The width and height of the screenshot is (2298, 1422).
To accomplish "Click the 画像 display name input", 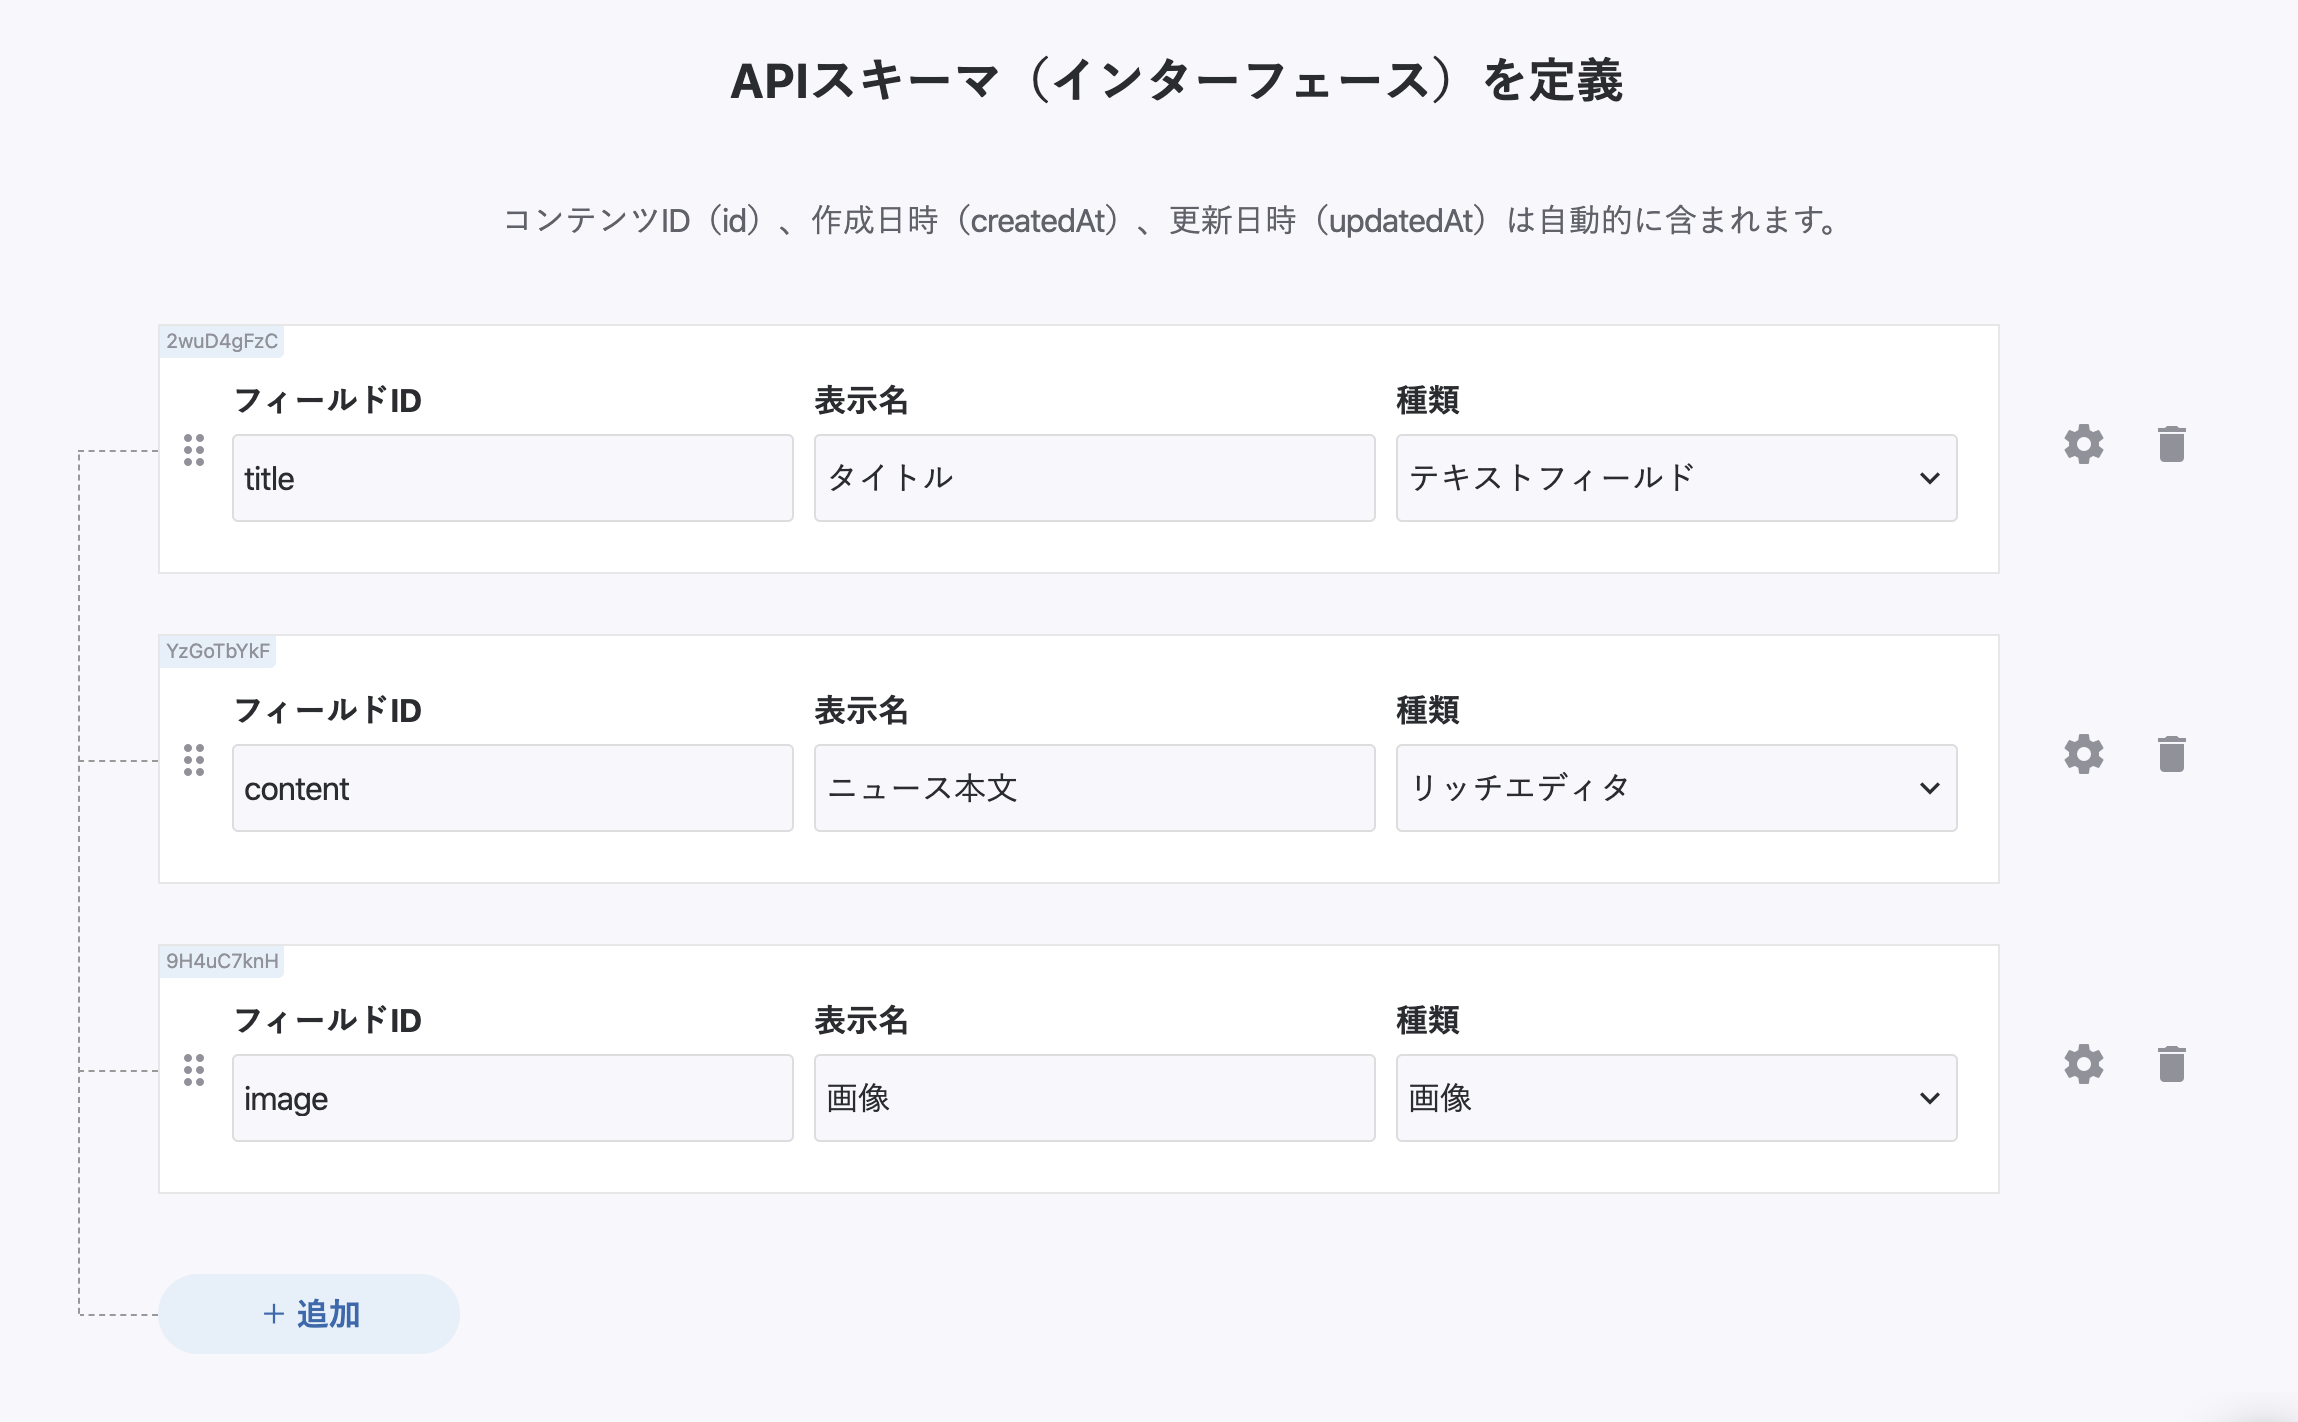I will pos(1094,1098).
